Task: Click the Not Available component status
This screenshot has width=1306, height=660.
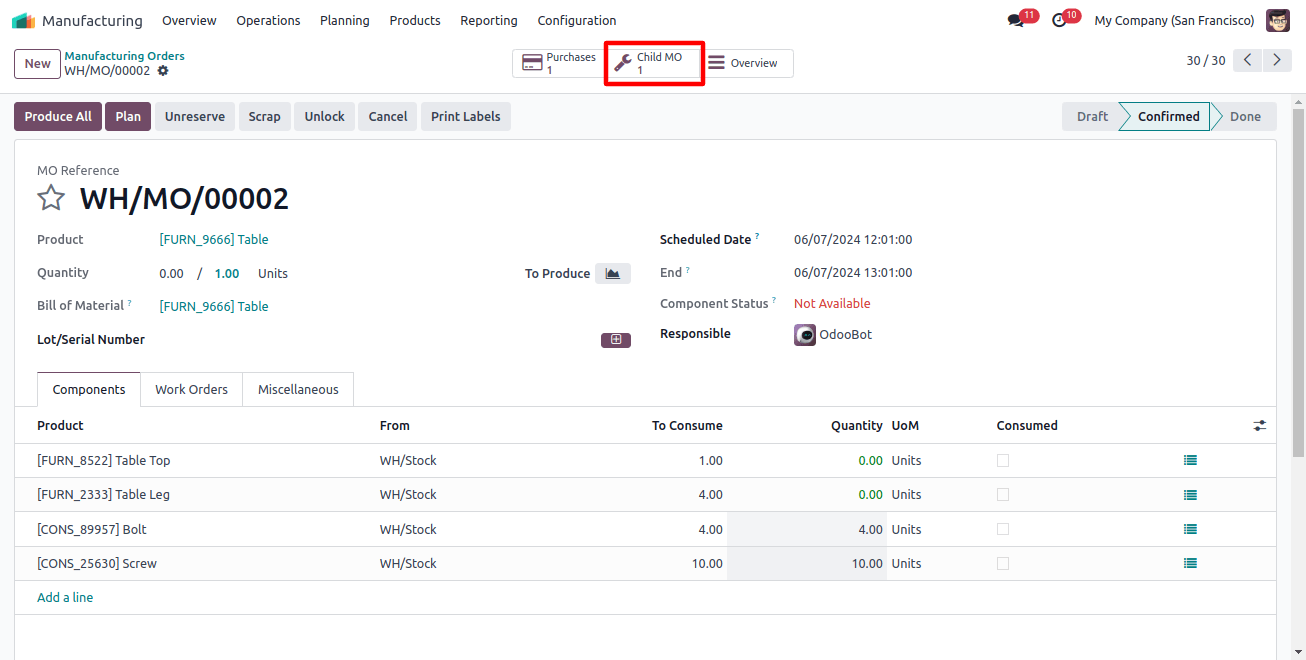Action: pyautogui.click(x=832, y=304)
